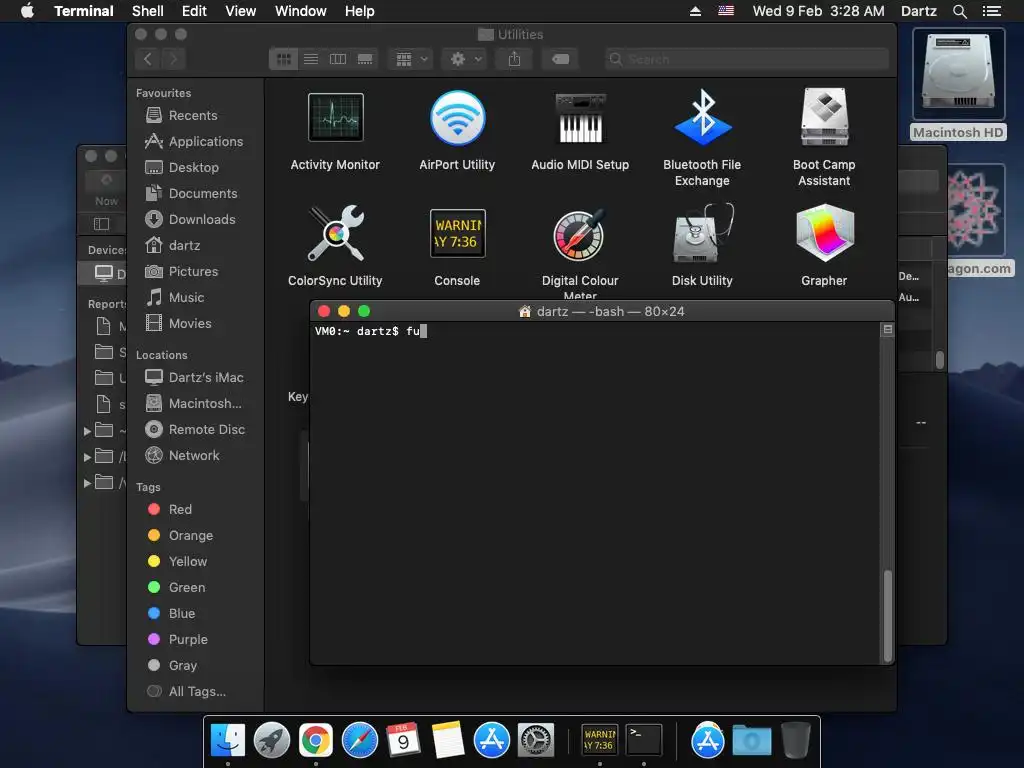Open Digital Colour Meter icon

(580, 233)
